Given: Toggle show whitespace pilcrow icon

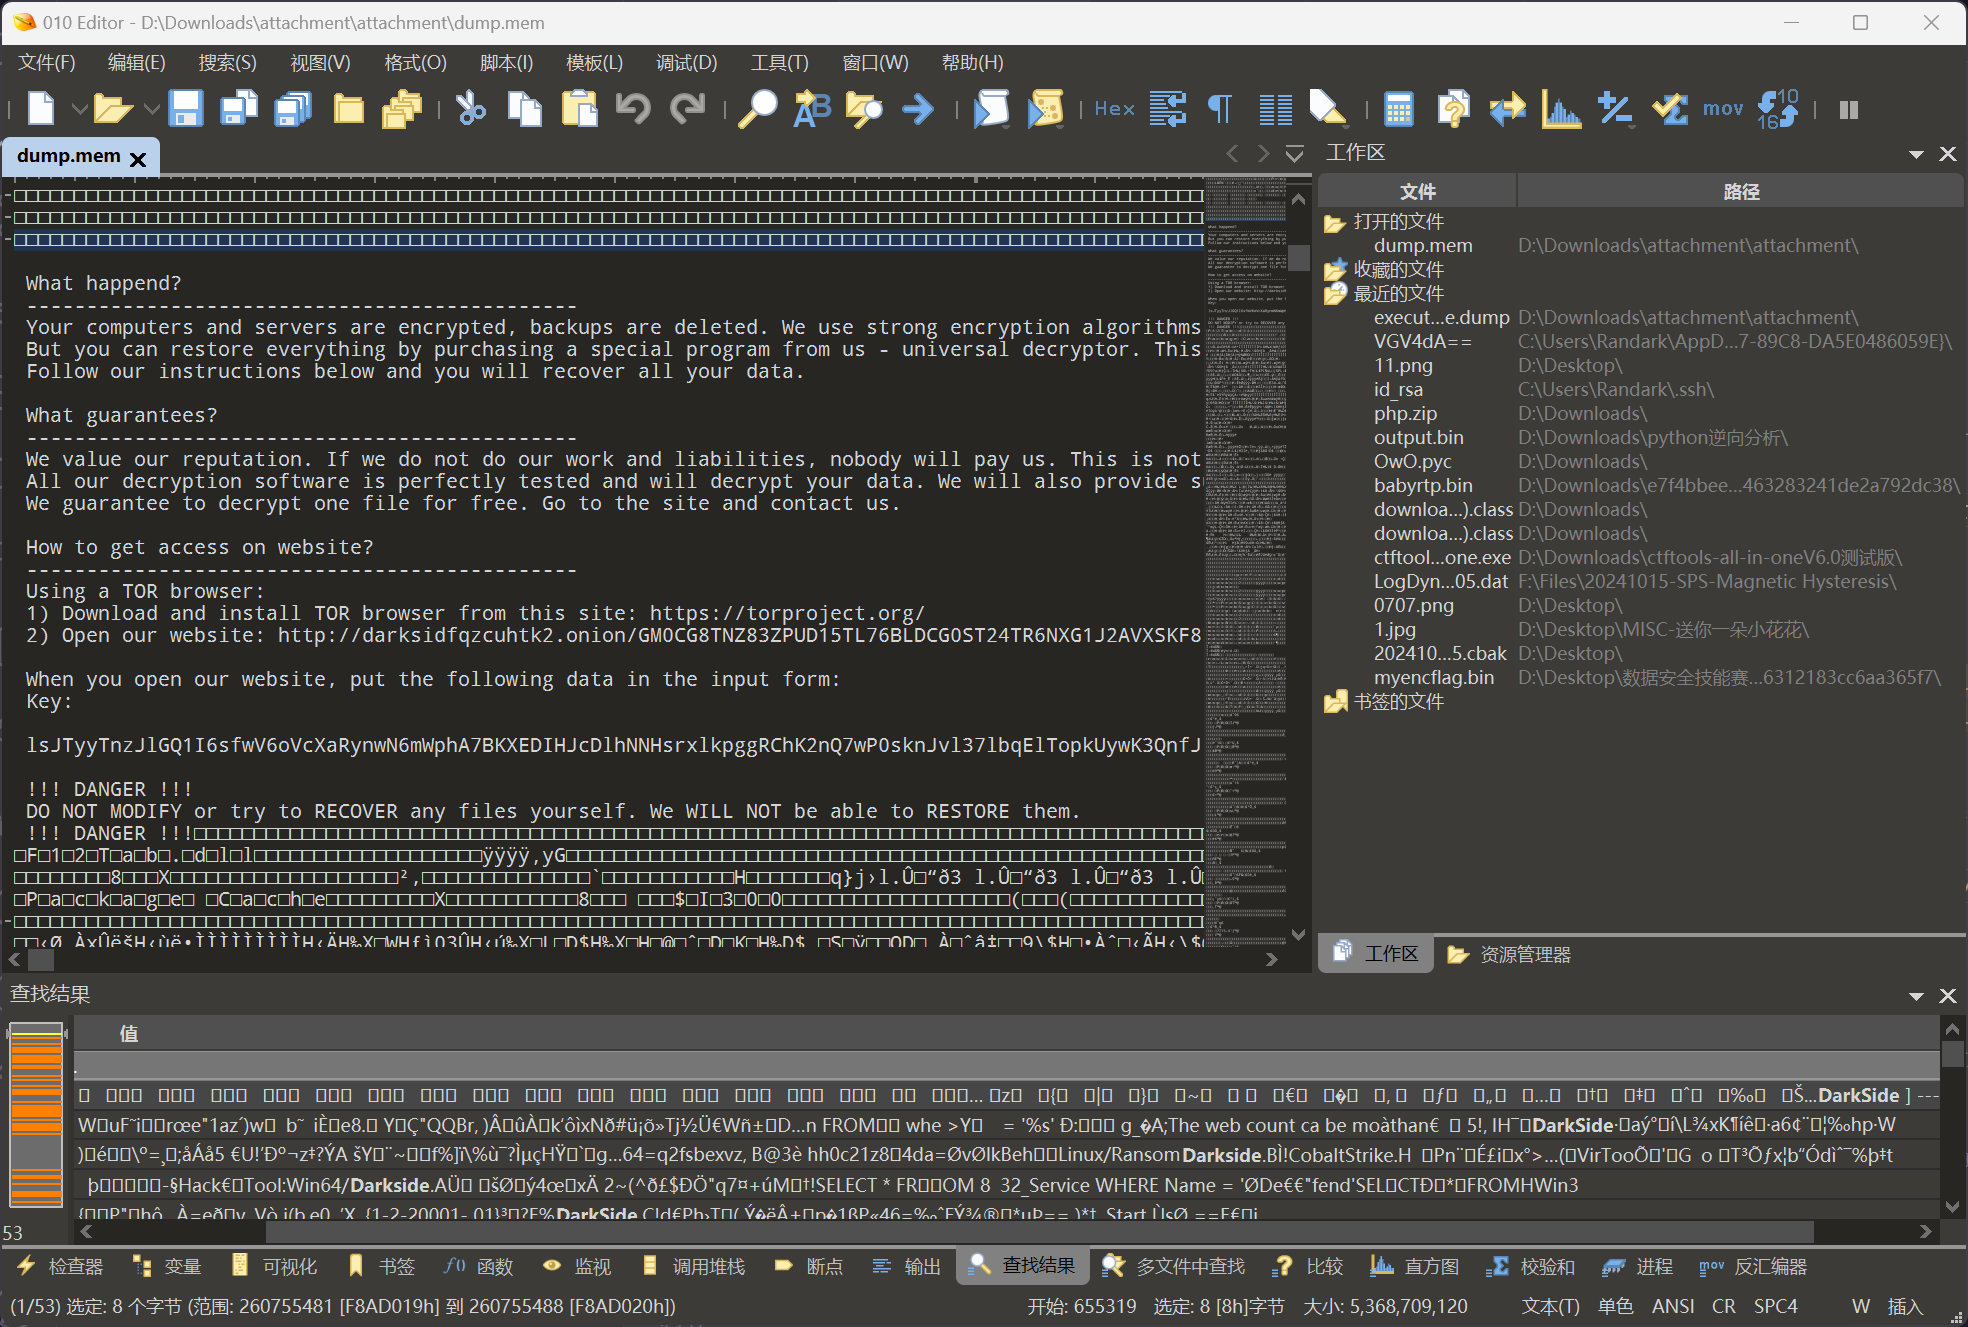Looking at the screenshot, I should click(x=1220, y=108).
